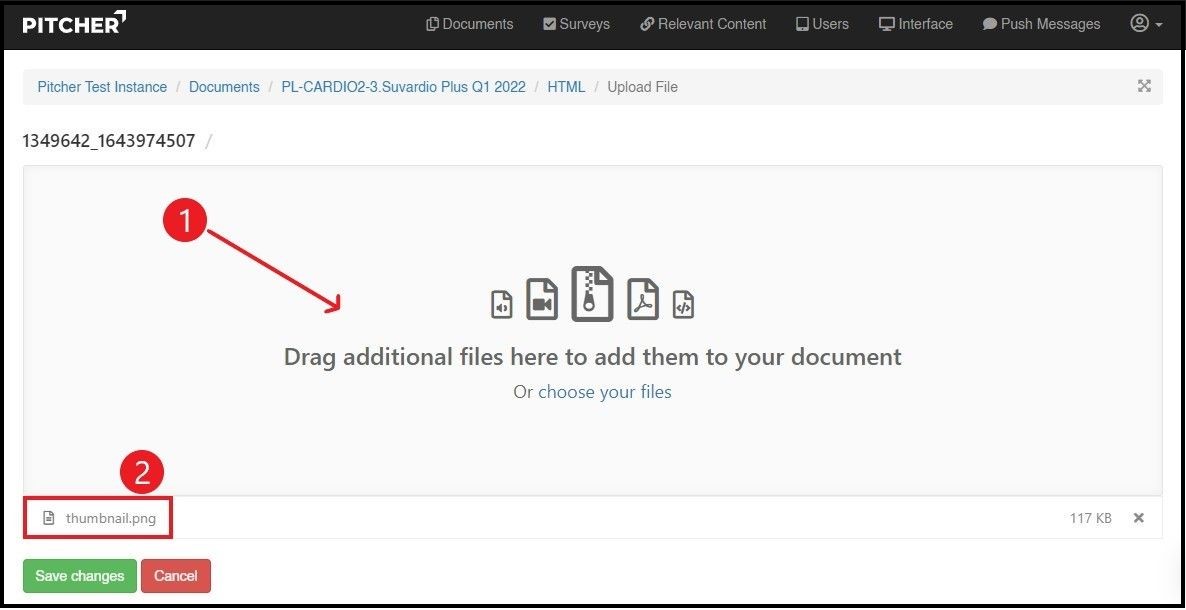Open the Interface settings page
The height and width of the screenshot is (610, 1186).
click(915, 24)
